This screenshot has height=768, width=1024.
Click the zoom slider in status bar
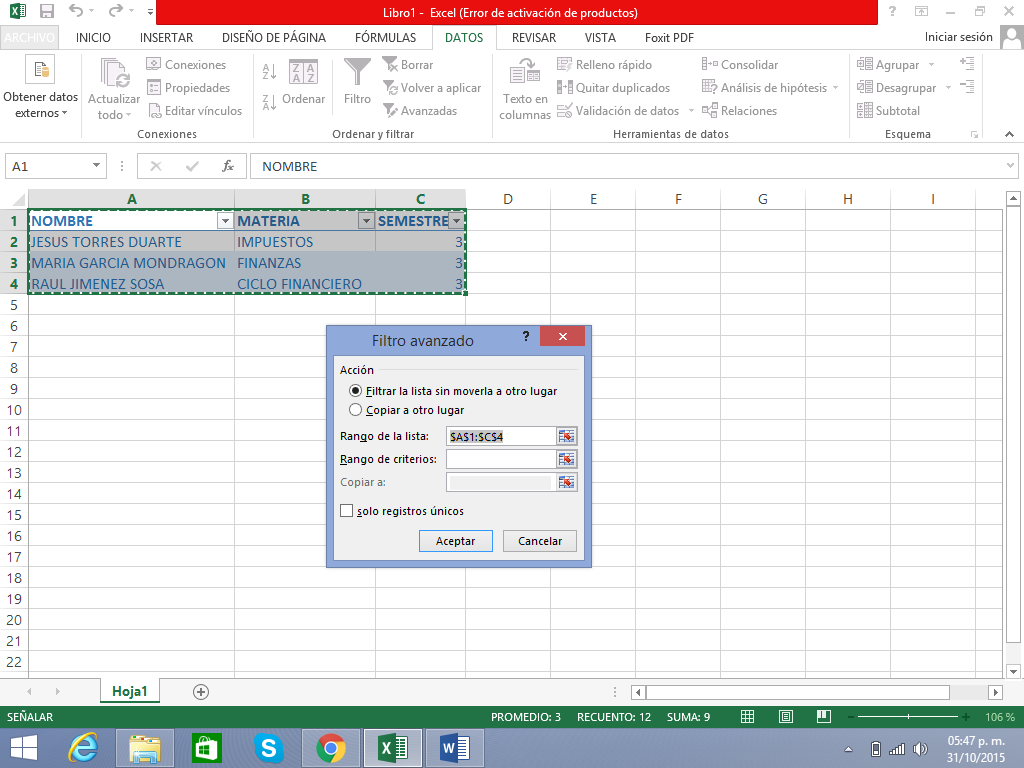click(x=908, y=717)
